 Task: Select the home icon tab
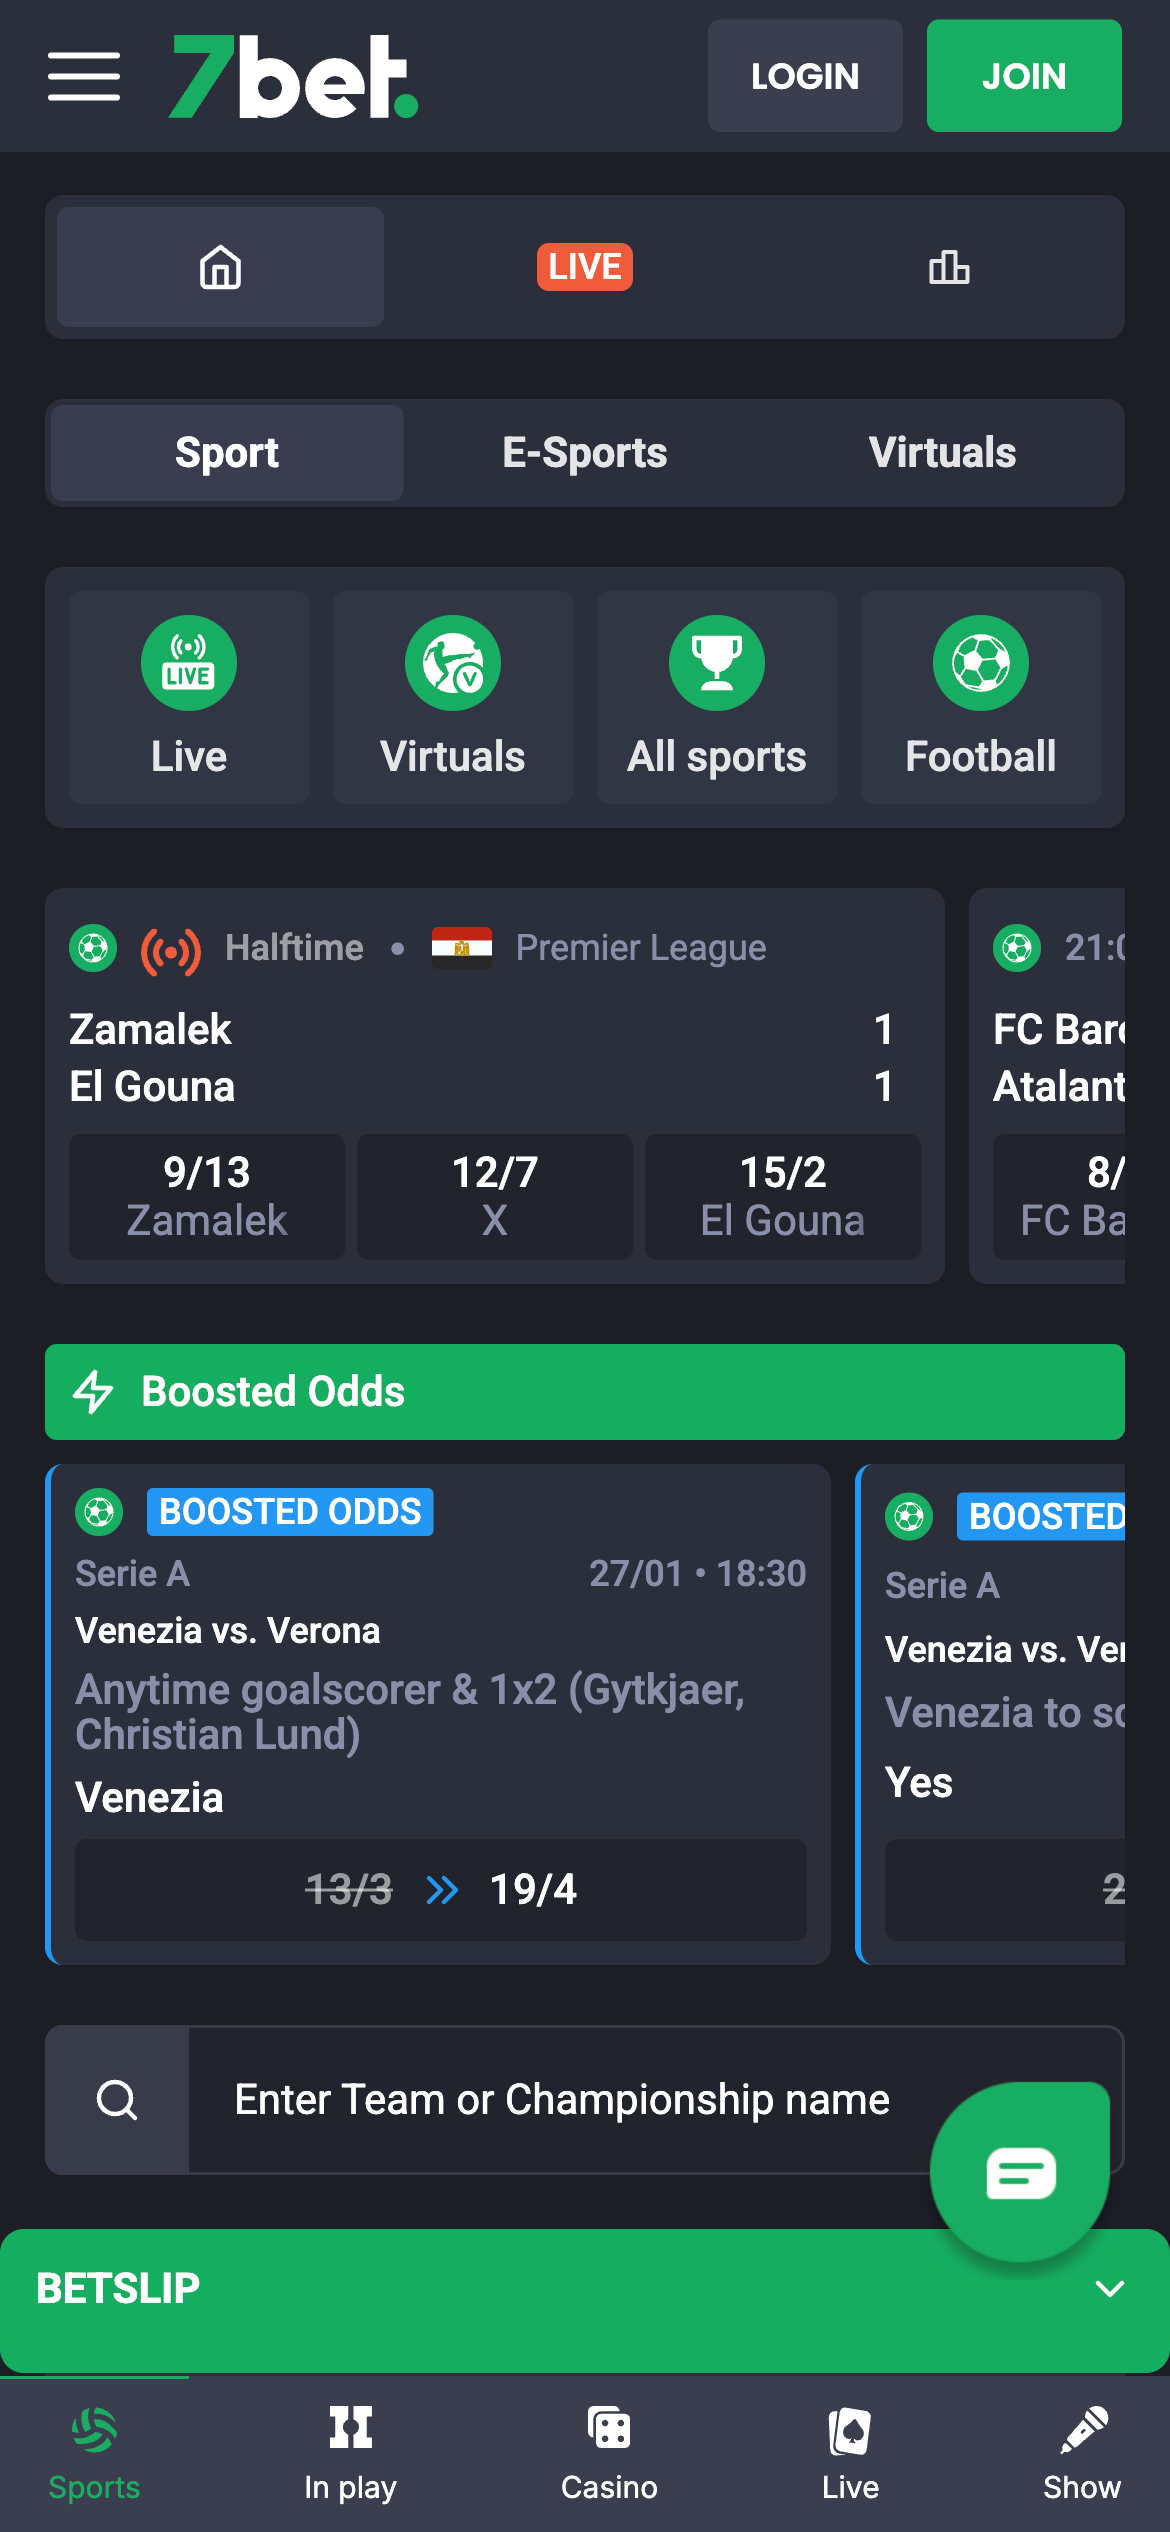[x=220, y=267]
